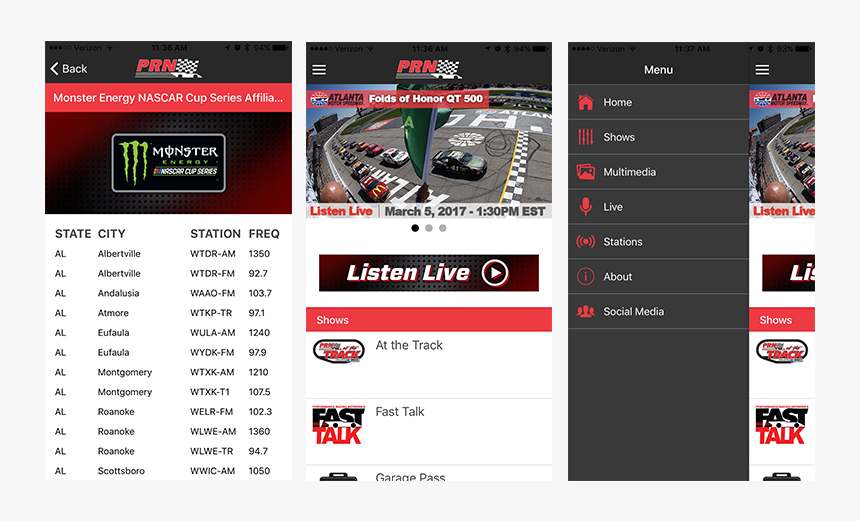
Task: Click At the Track logo on third screen
Action: 782,351
